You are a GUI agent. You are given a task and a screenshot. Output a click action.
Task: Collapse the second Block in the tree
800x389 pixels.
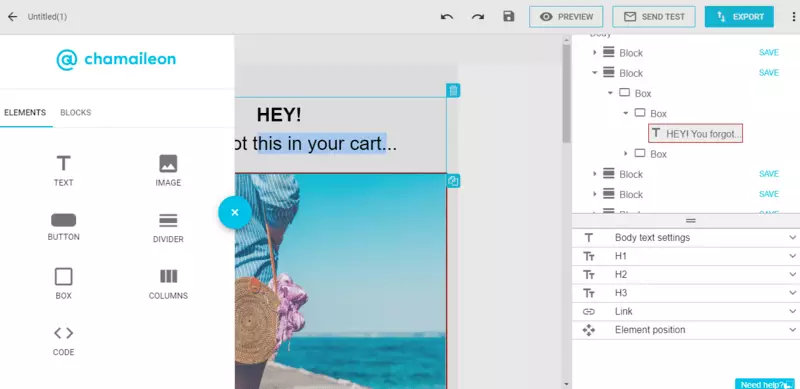click(x=594, y=72)
